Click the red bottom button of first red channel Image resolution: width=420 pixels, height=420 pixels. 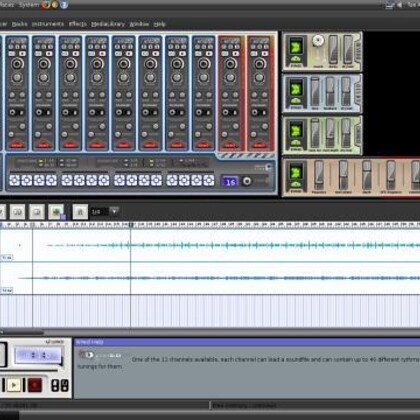coord(230,145)
